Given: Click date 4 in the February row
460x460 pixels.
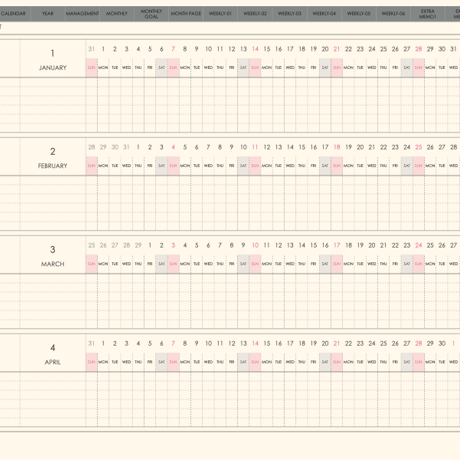Looking at the screenshot, I should click(x=173, y=147).
